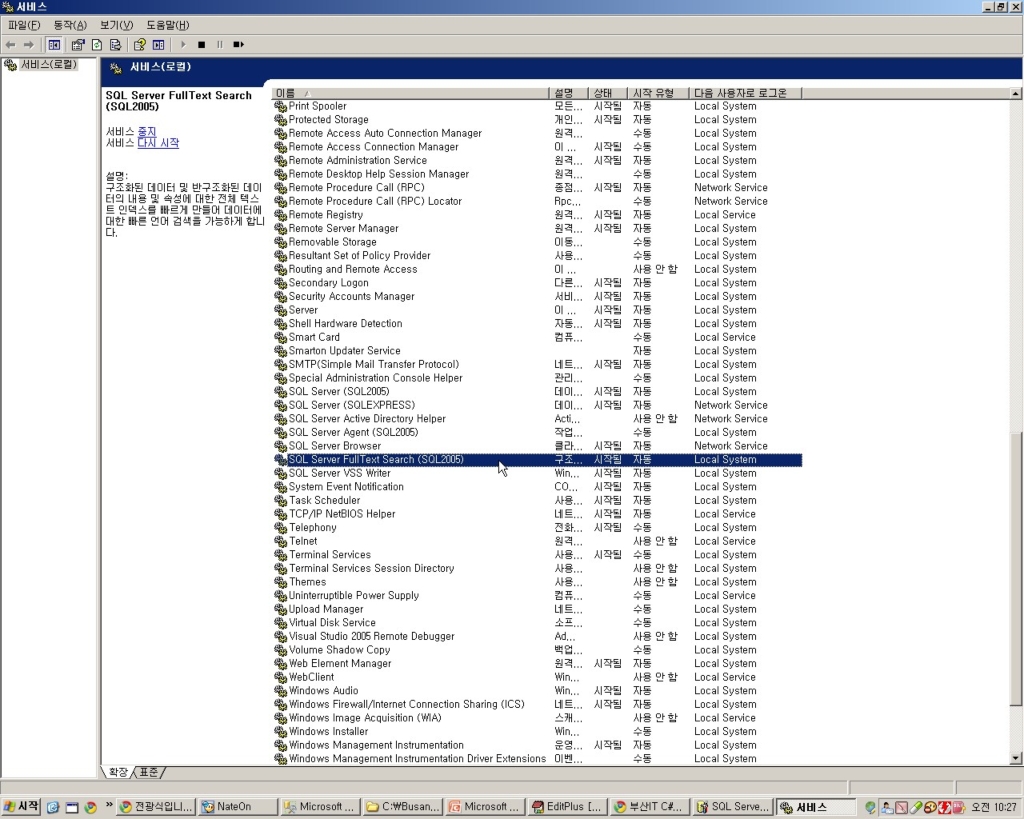Select the Uninterruptible Power Supply service
Image resolution: width=1024 pixels, height=819 pixels.
pyautogui.click(x=537, y=595)
